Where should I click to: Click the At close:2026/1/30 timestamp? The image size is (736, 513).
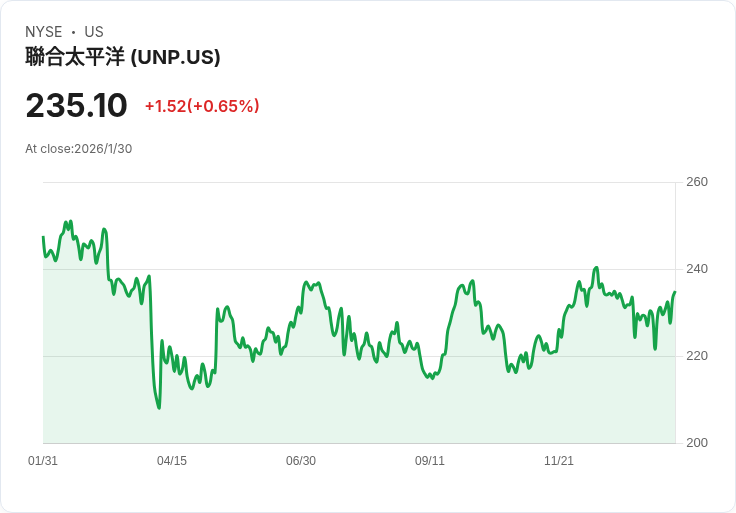pos(79,149)
